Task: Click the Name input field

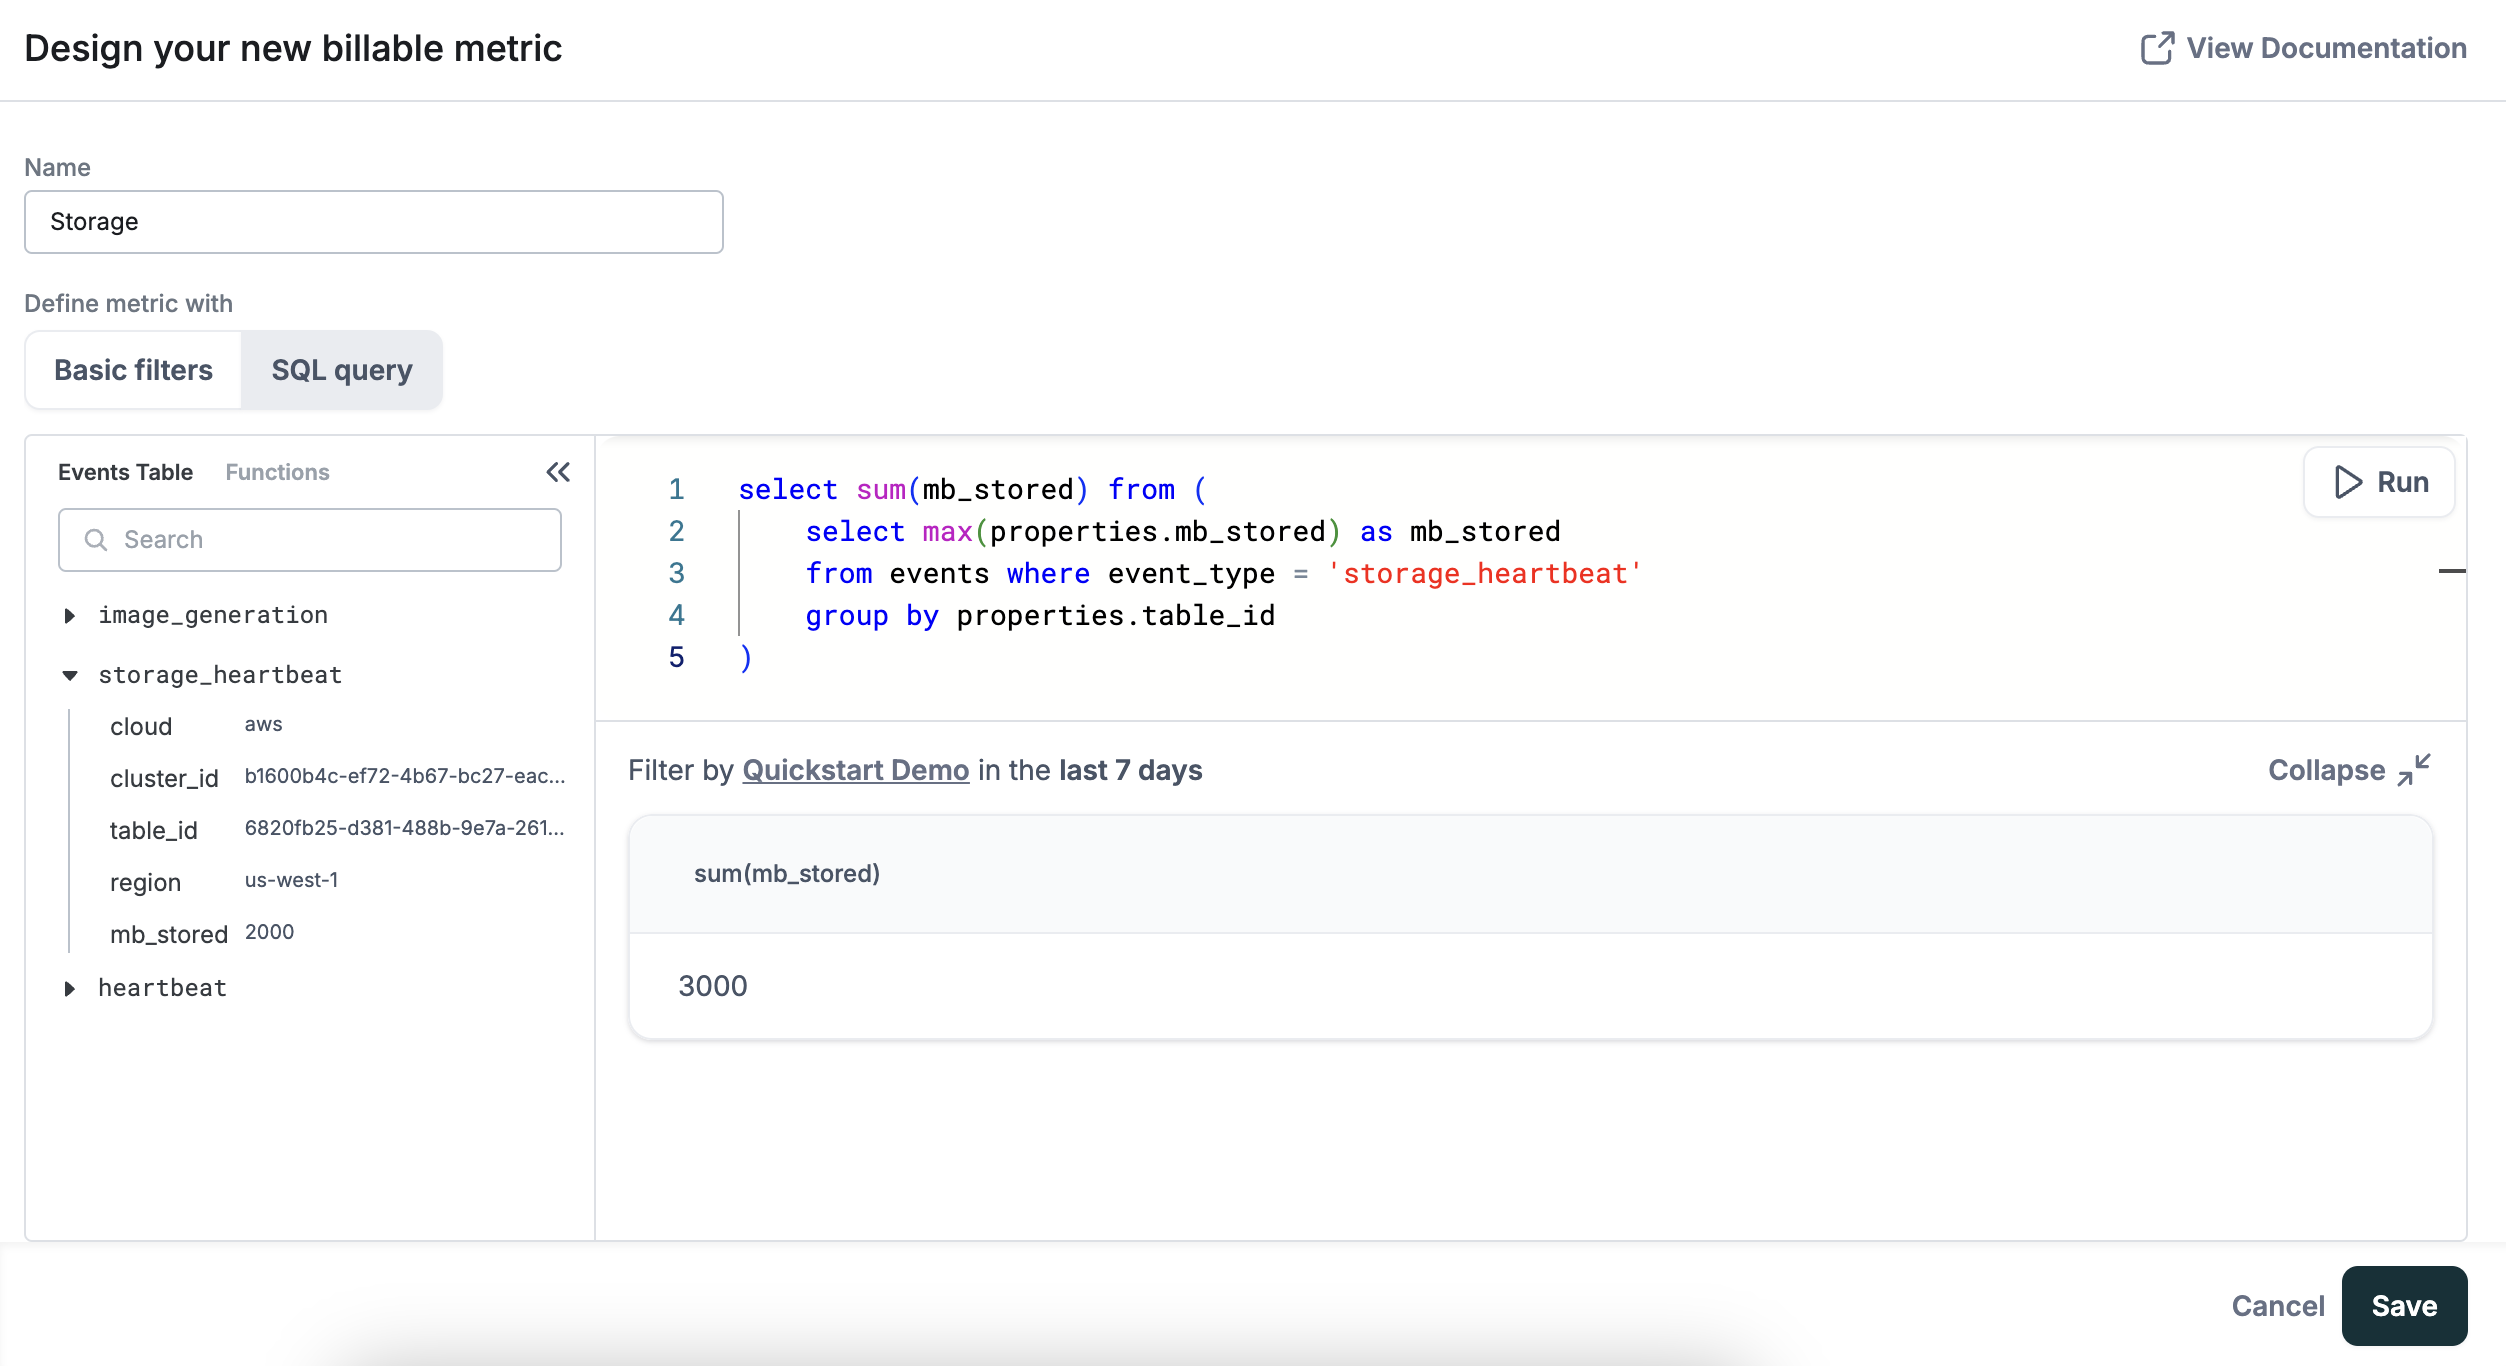Action: click(373, 221)
